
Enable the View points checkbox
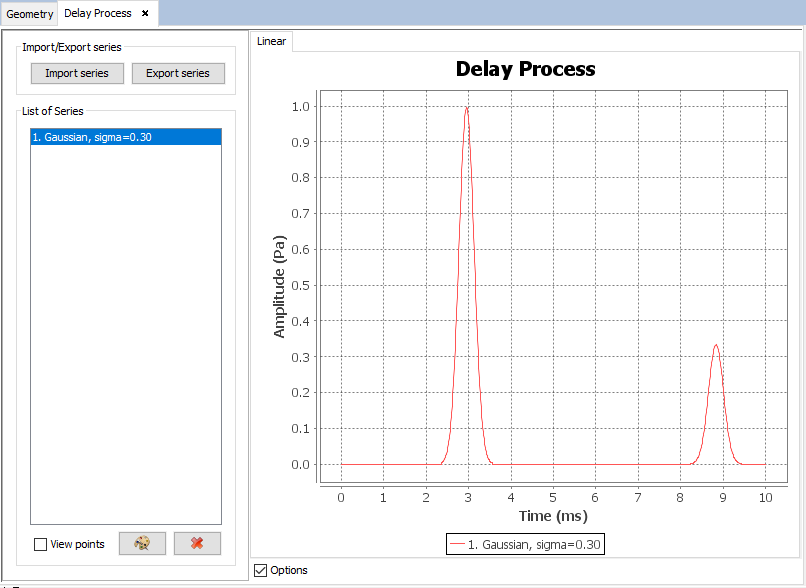[x=41, y=545]
